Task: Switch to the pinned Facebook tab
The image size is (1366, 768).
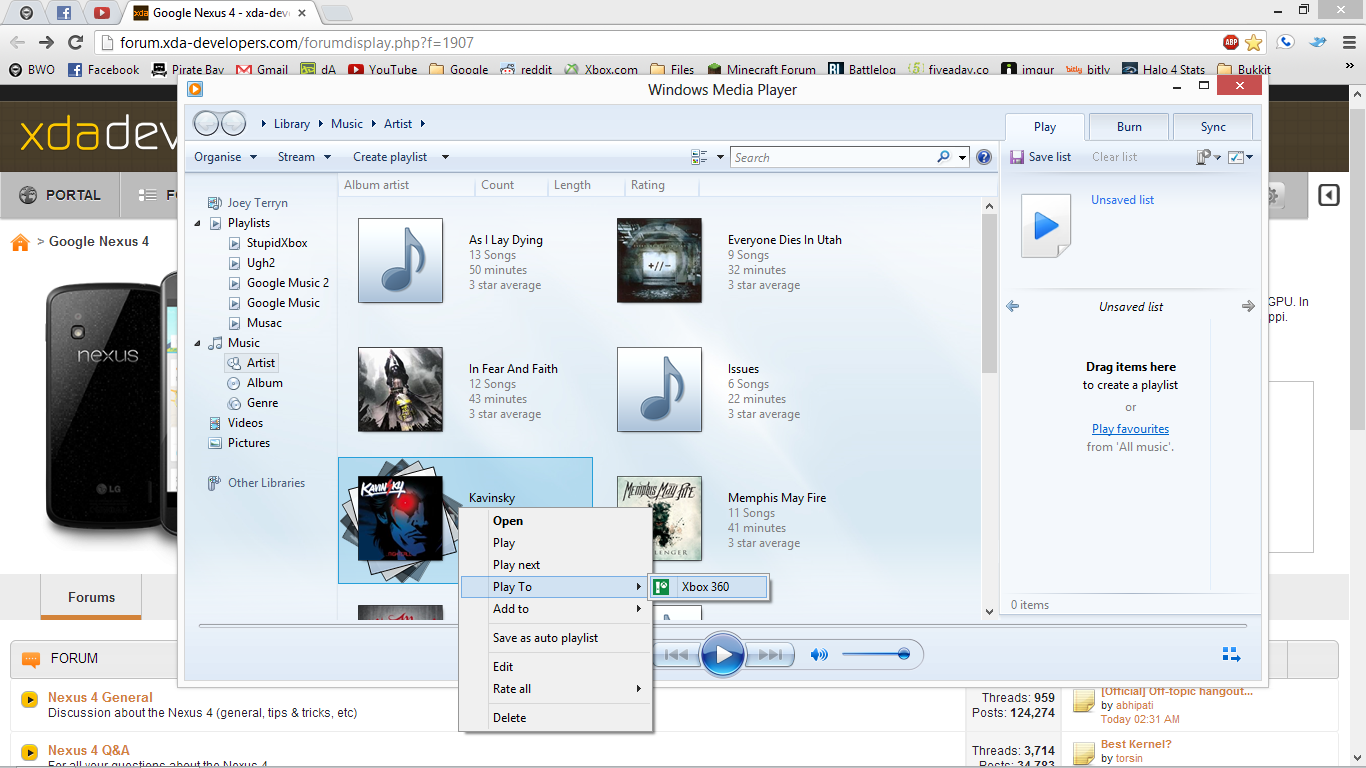Action: click(64, 13)
